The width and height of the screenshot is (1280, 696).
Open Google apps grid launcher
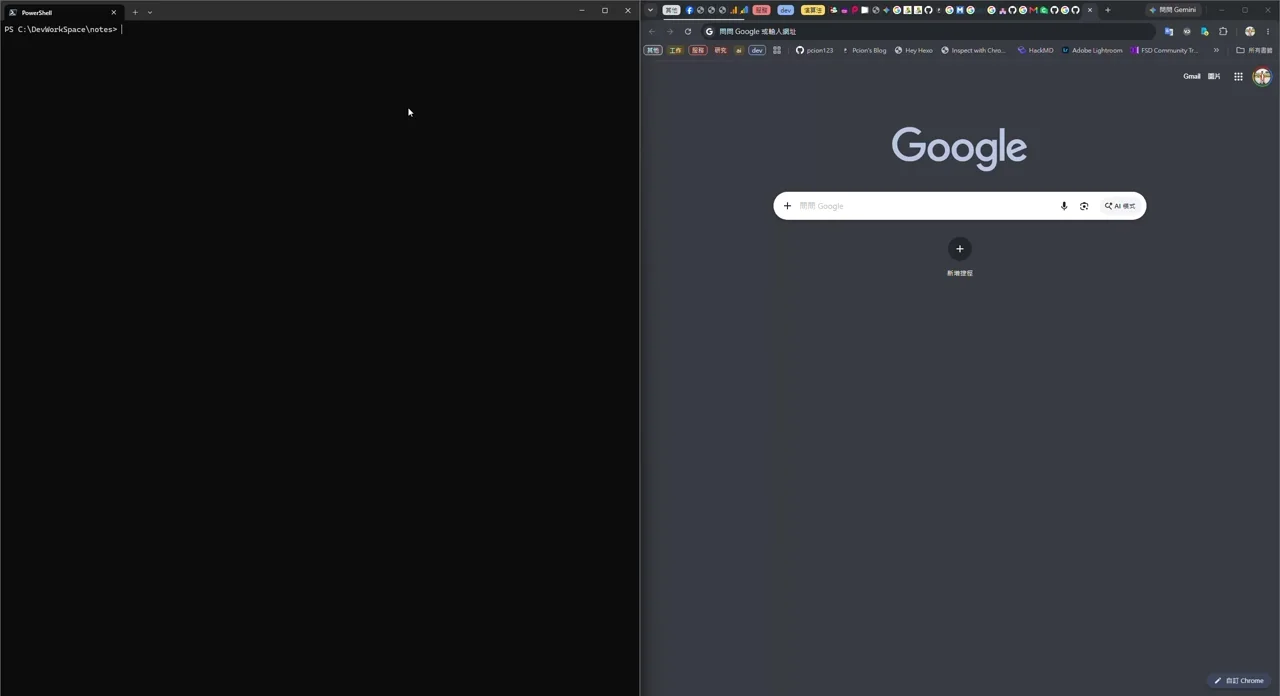click(1238, 76)
